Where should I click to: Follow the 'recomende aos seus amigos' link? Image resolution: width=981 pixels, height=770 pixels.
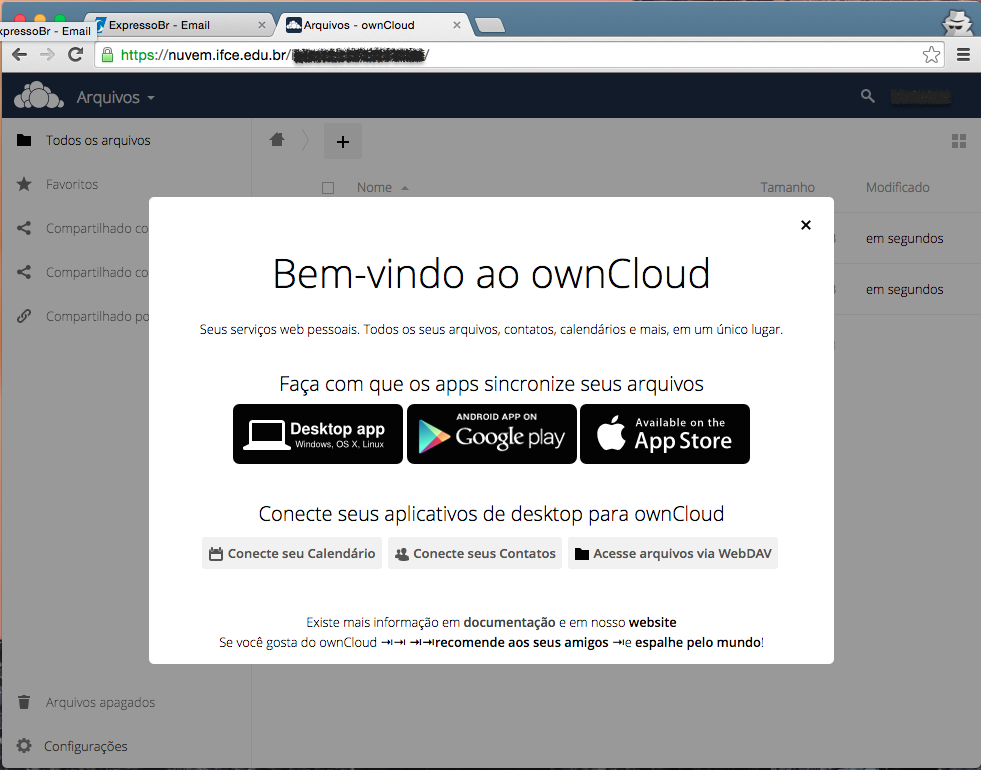pos(522,642)
